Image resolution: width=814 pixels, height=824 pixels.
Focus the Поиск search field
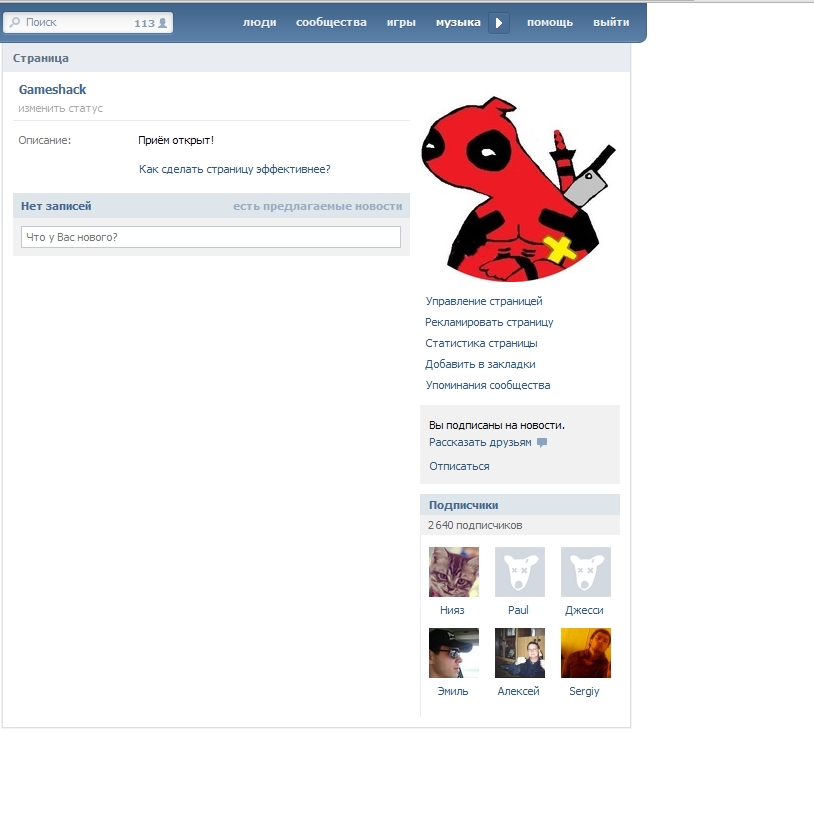click(x=88, y=23)
